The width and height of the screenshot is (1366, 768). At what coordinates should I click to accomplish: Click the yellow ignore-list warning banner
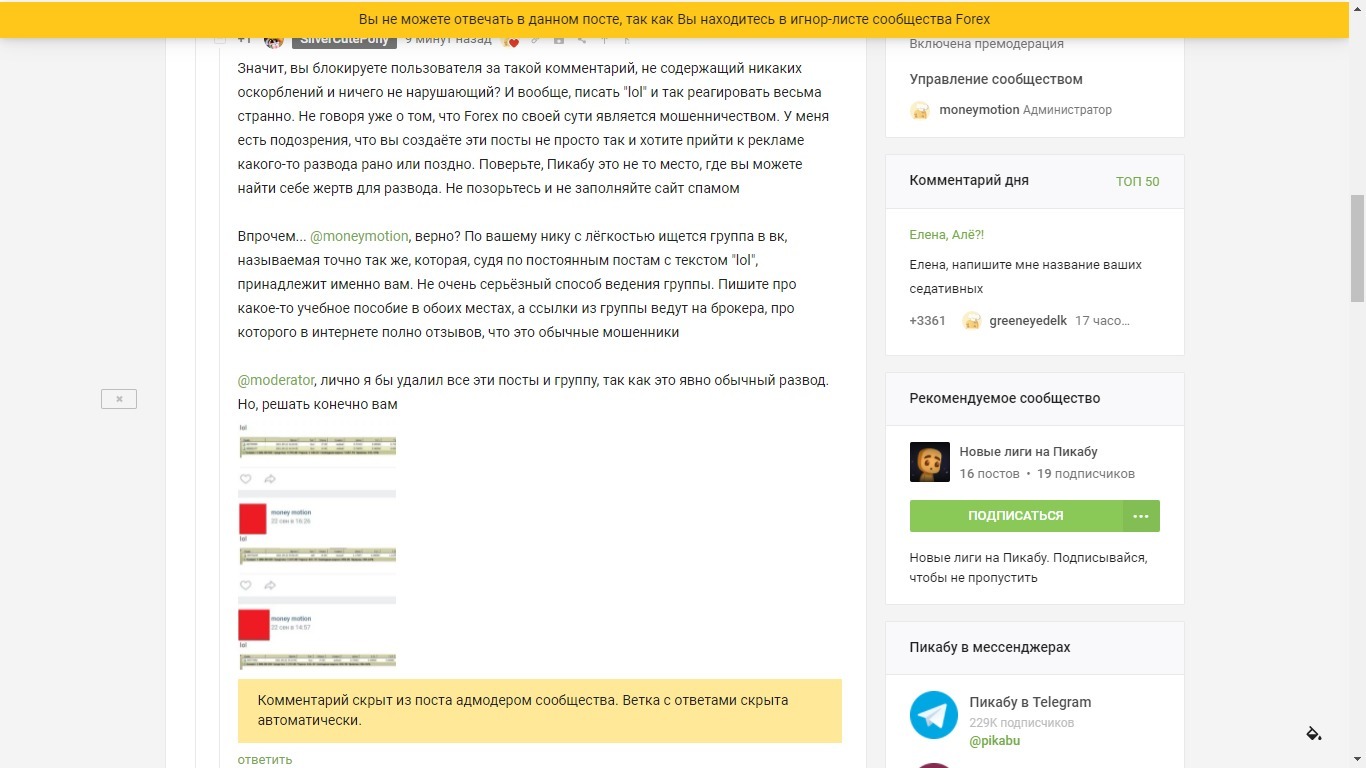click(675, 19)
